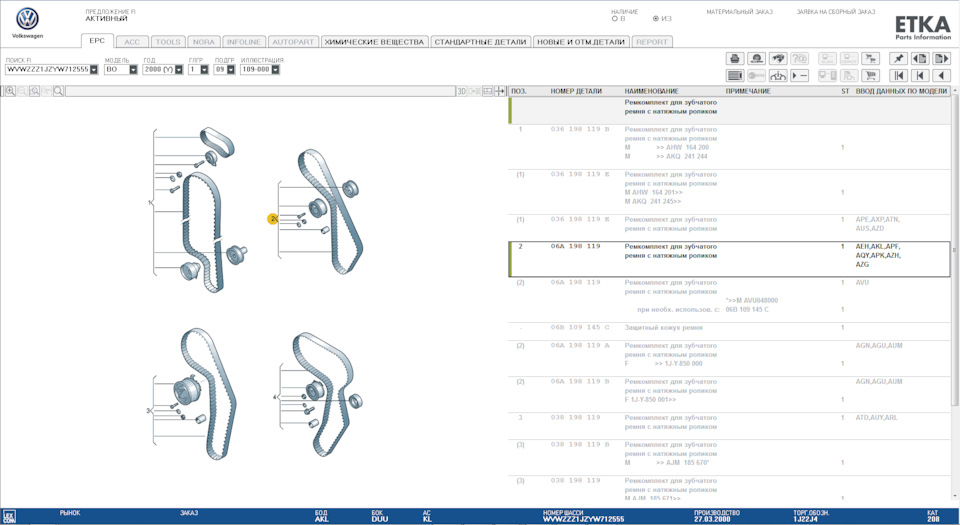Click the NORA tab
Viewport: 960px width, 525px height.
pos(204,42)
